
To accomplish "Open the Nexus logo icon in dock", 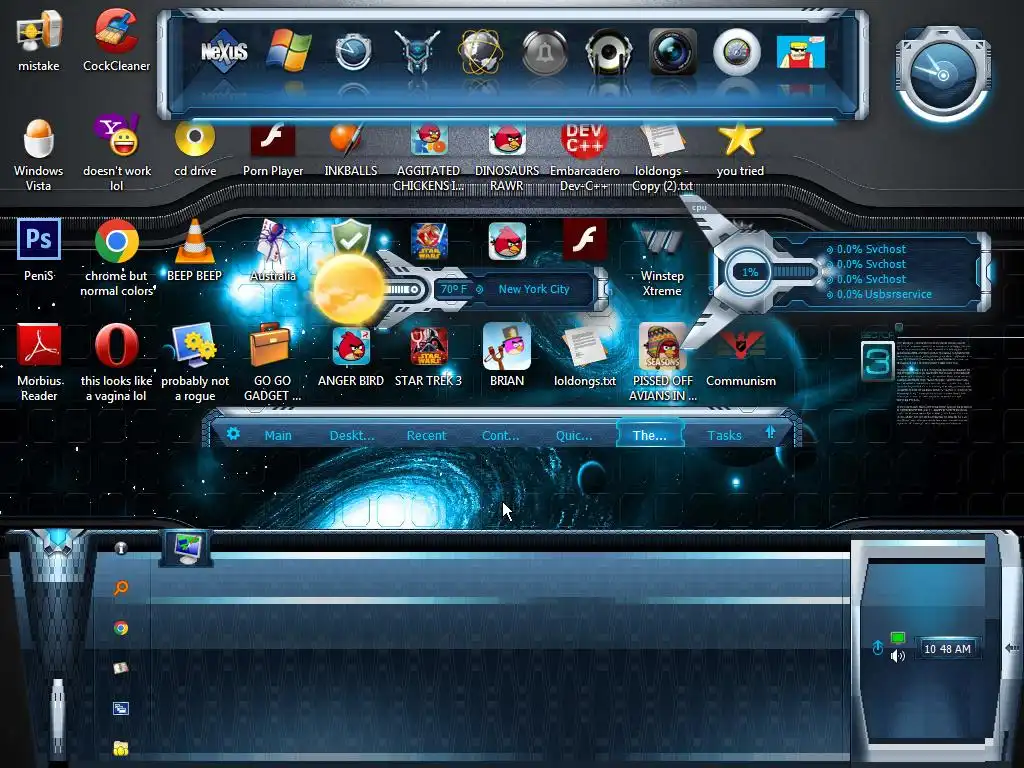I will click(x=224, y=51).
